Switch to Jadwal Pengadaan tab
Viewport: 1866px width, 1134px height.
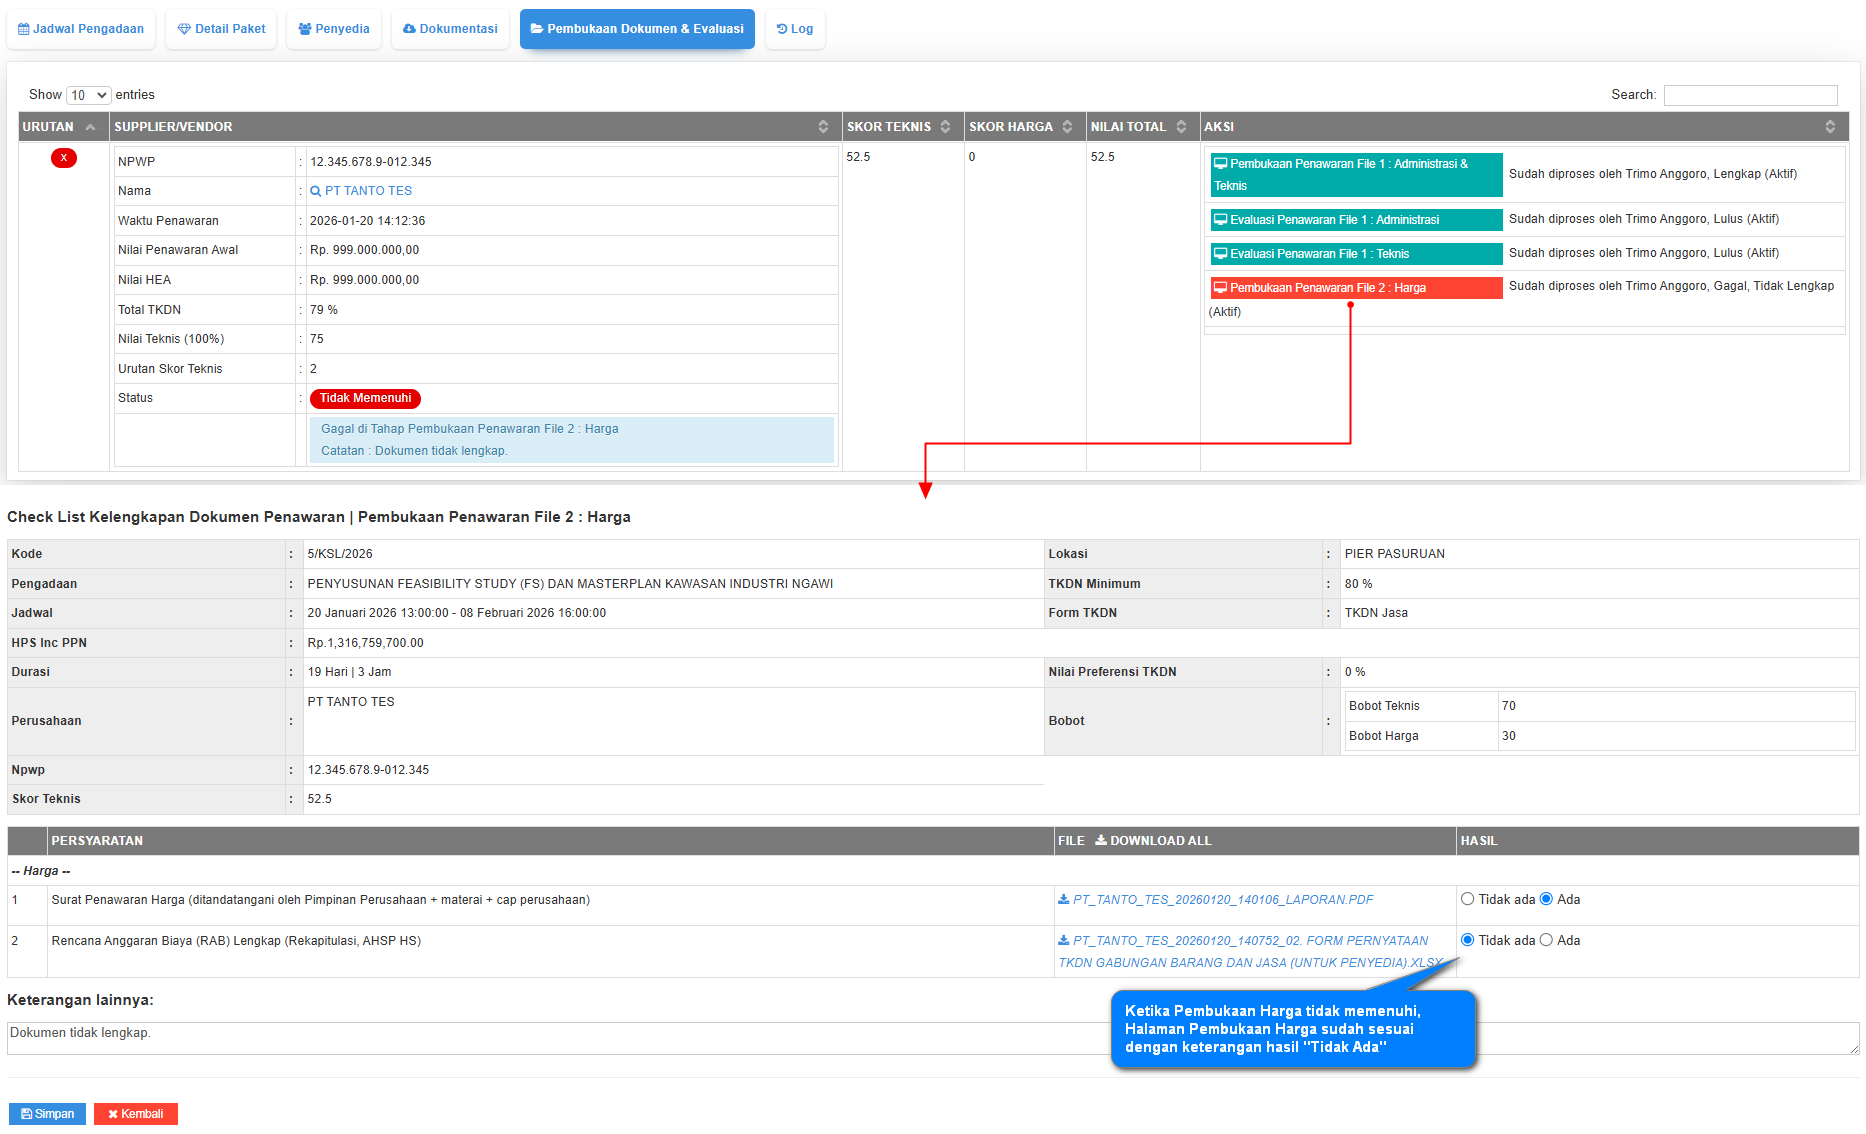[x=81, y=29]
